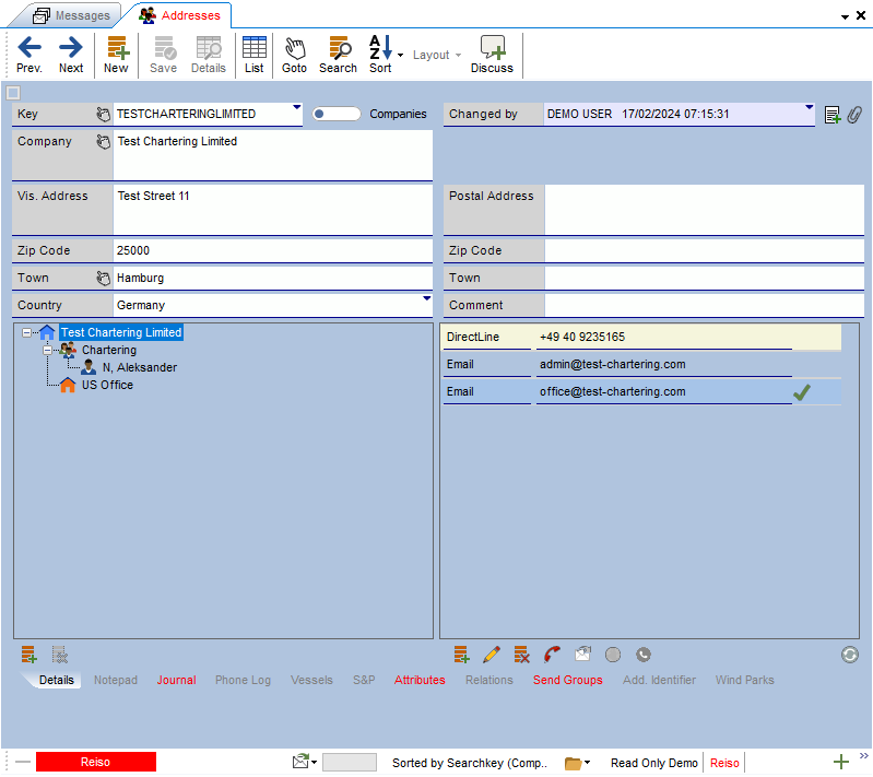
Task: Click the paperclip attachment icon
Action: (x=855, y=115)
